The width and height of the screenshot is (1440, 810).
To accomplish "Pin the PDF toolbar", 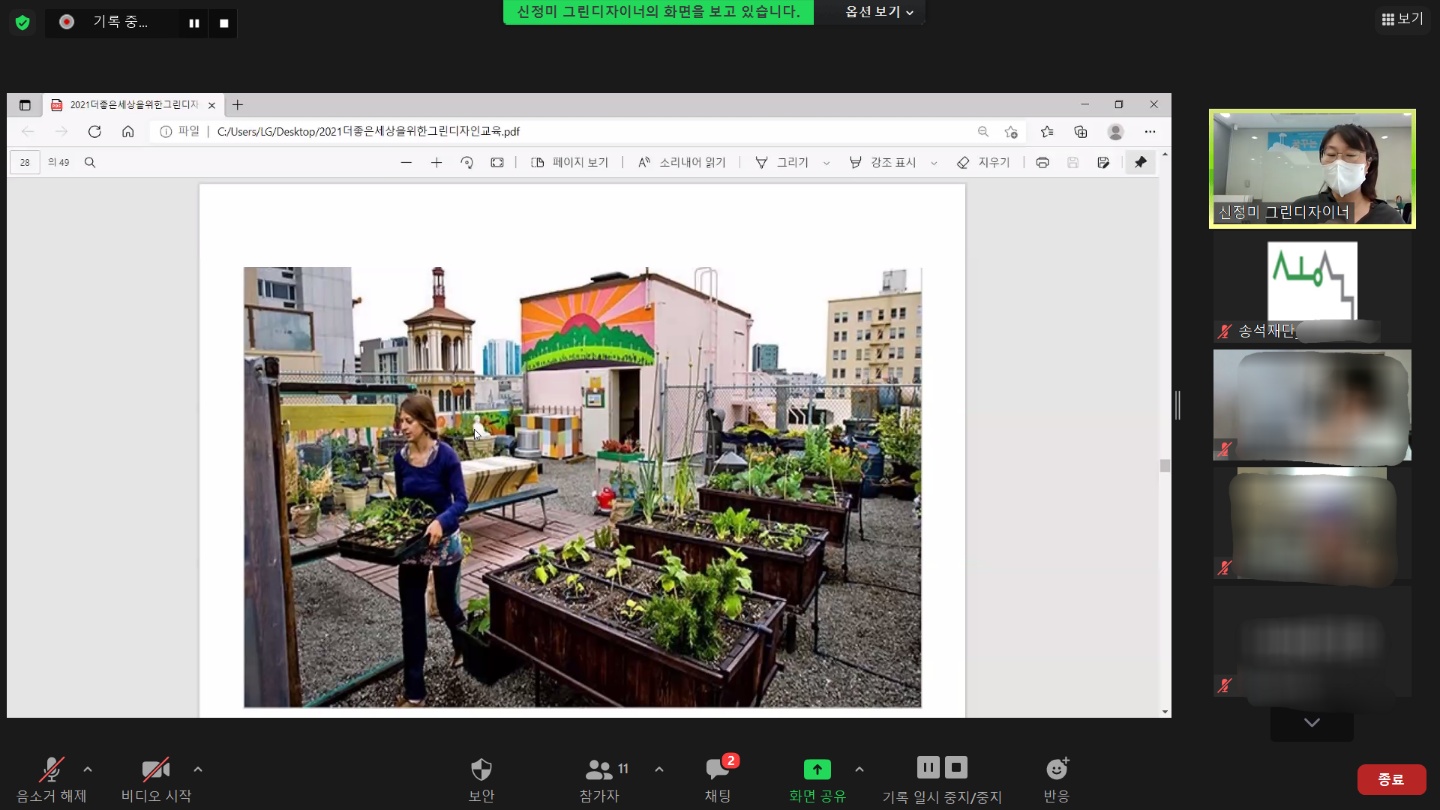I will pyautogui.click(x=1140, y=162).
